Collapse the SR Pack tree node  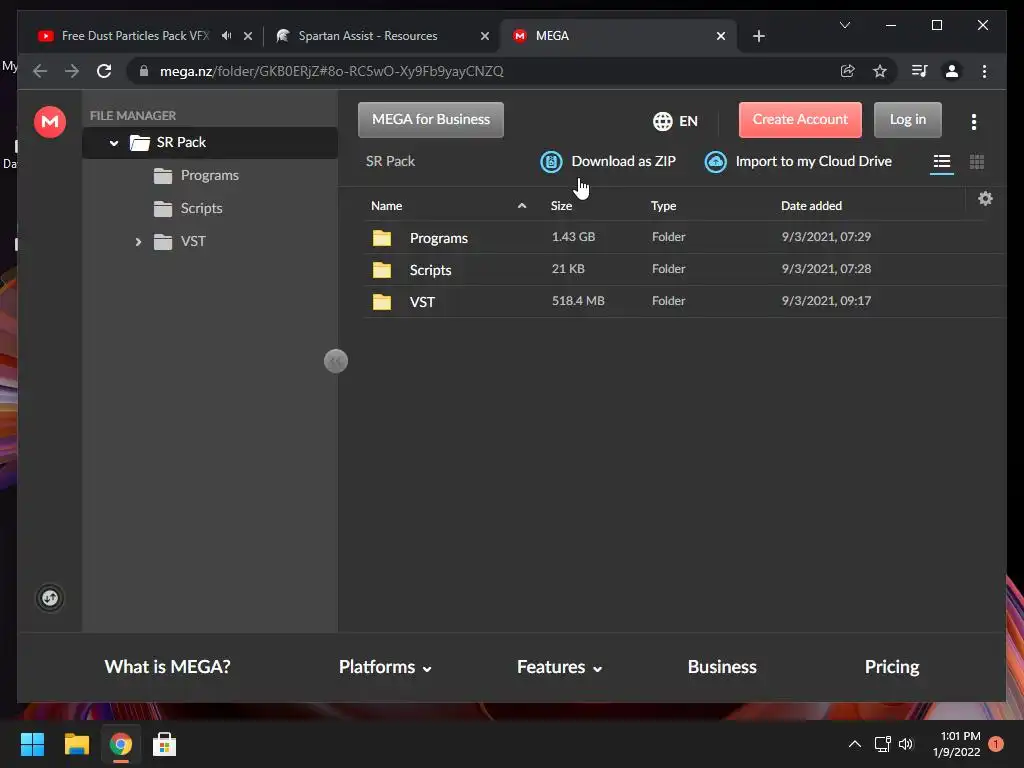click(114, 142)
